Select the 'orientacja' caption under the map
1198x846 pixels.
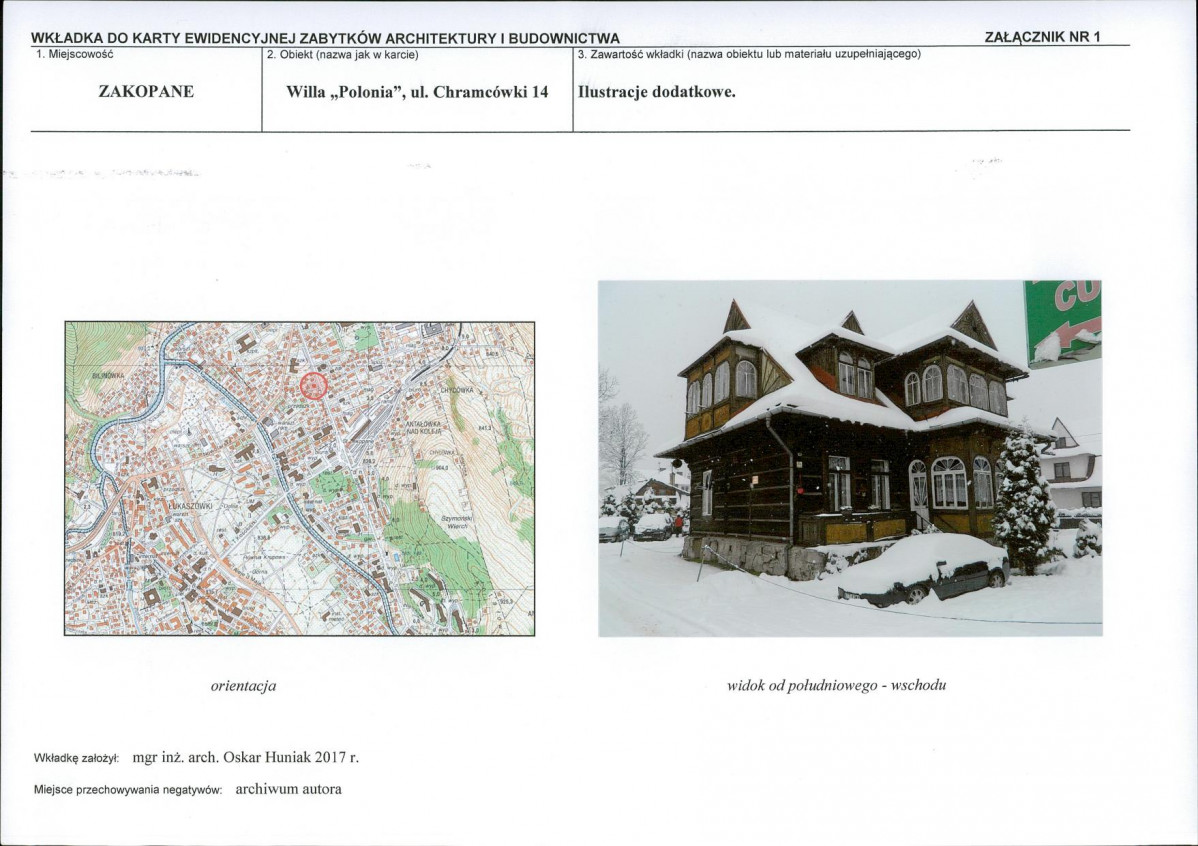[244, 686]
